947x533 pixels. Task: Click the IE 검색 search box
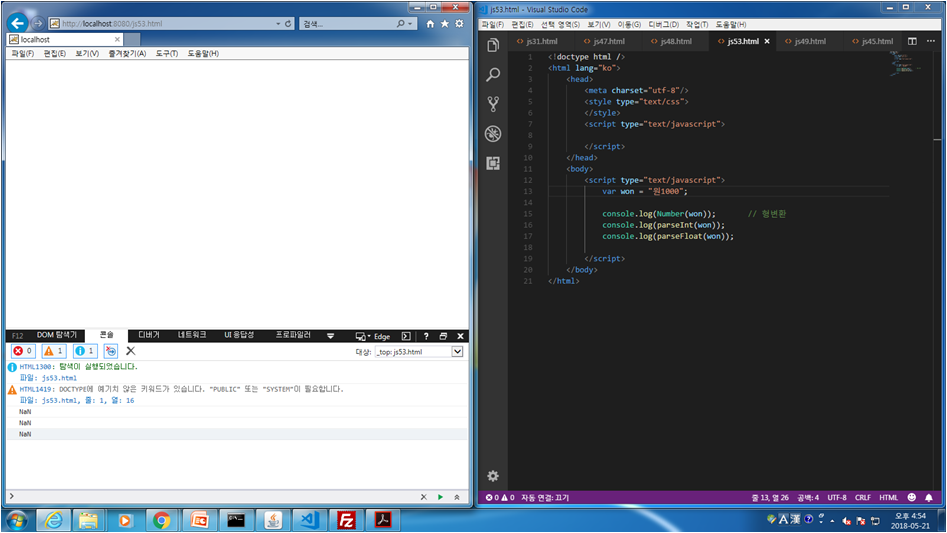pos(347,24)
